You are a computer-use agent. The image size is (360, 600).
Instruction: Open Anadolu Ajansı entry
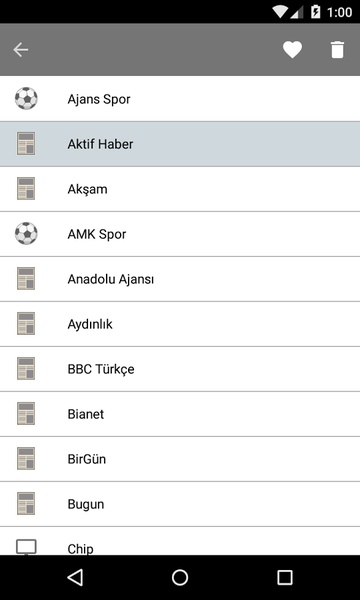point(180,279)
